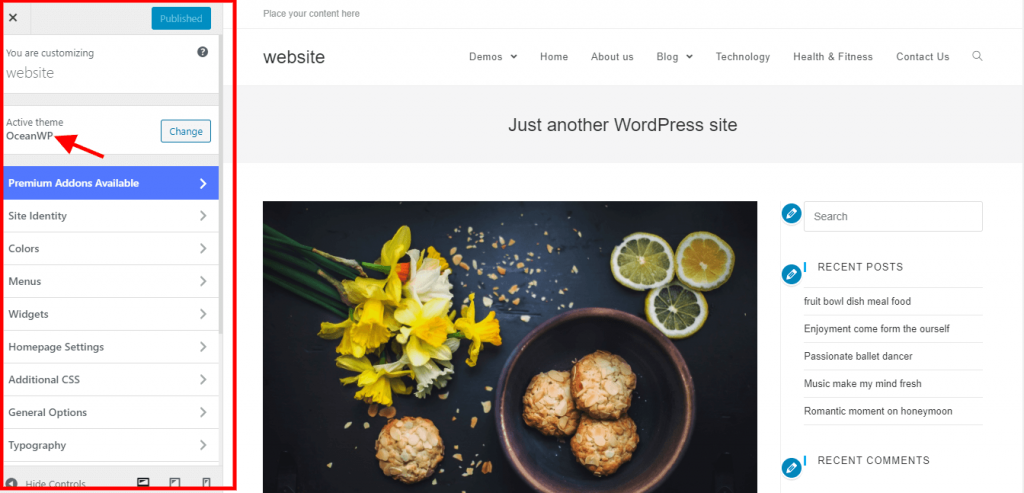
Task: Open the Typography section
Action: [x=111, y=445]
